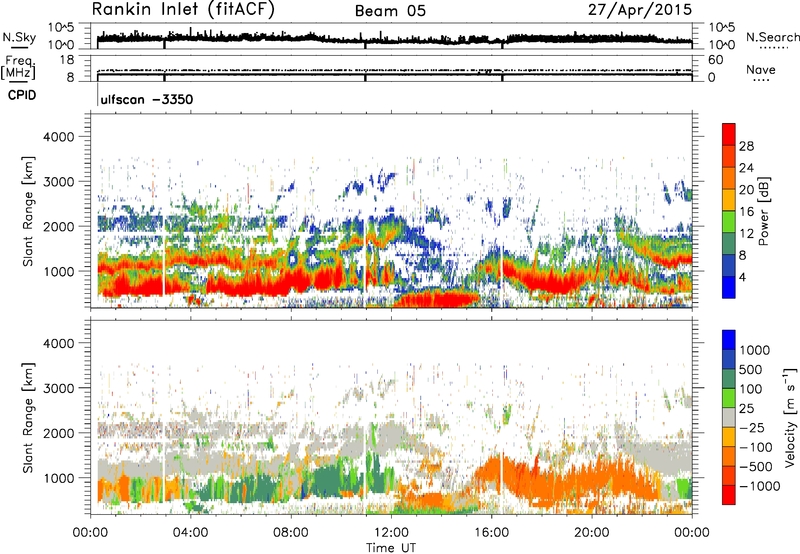Image resolution: width=800 pixels, height=554 pixels.
Task: Click the 'N.Search' legend label
Action: point(772,37)
